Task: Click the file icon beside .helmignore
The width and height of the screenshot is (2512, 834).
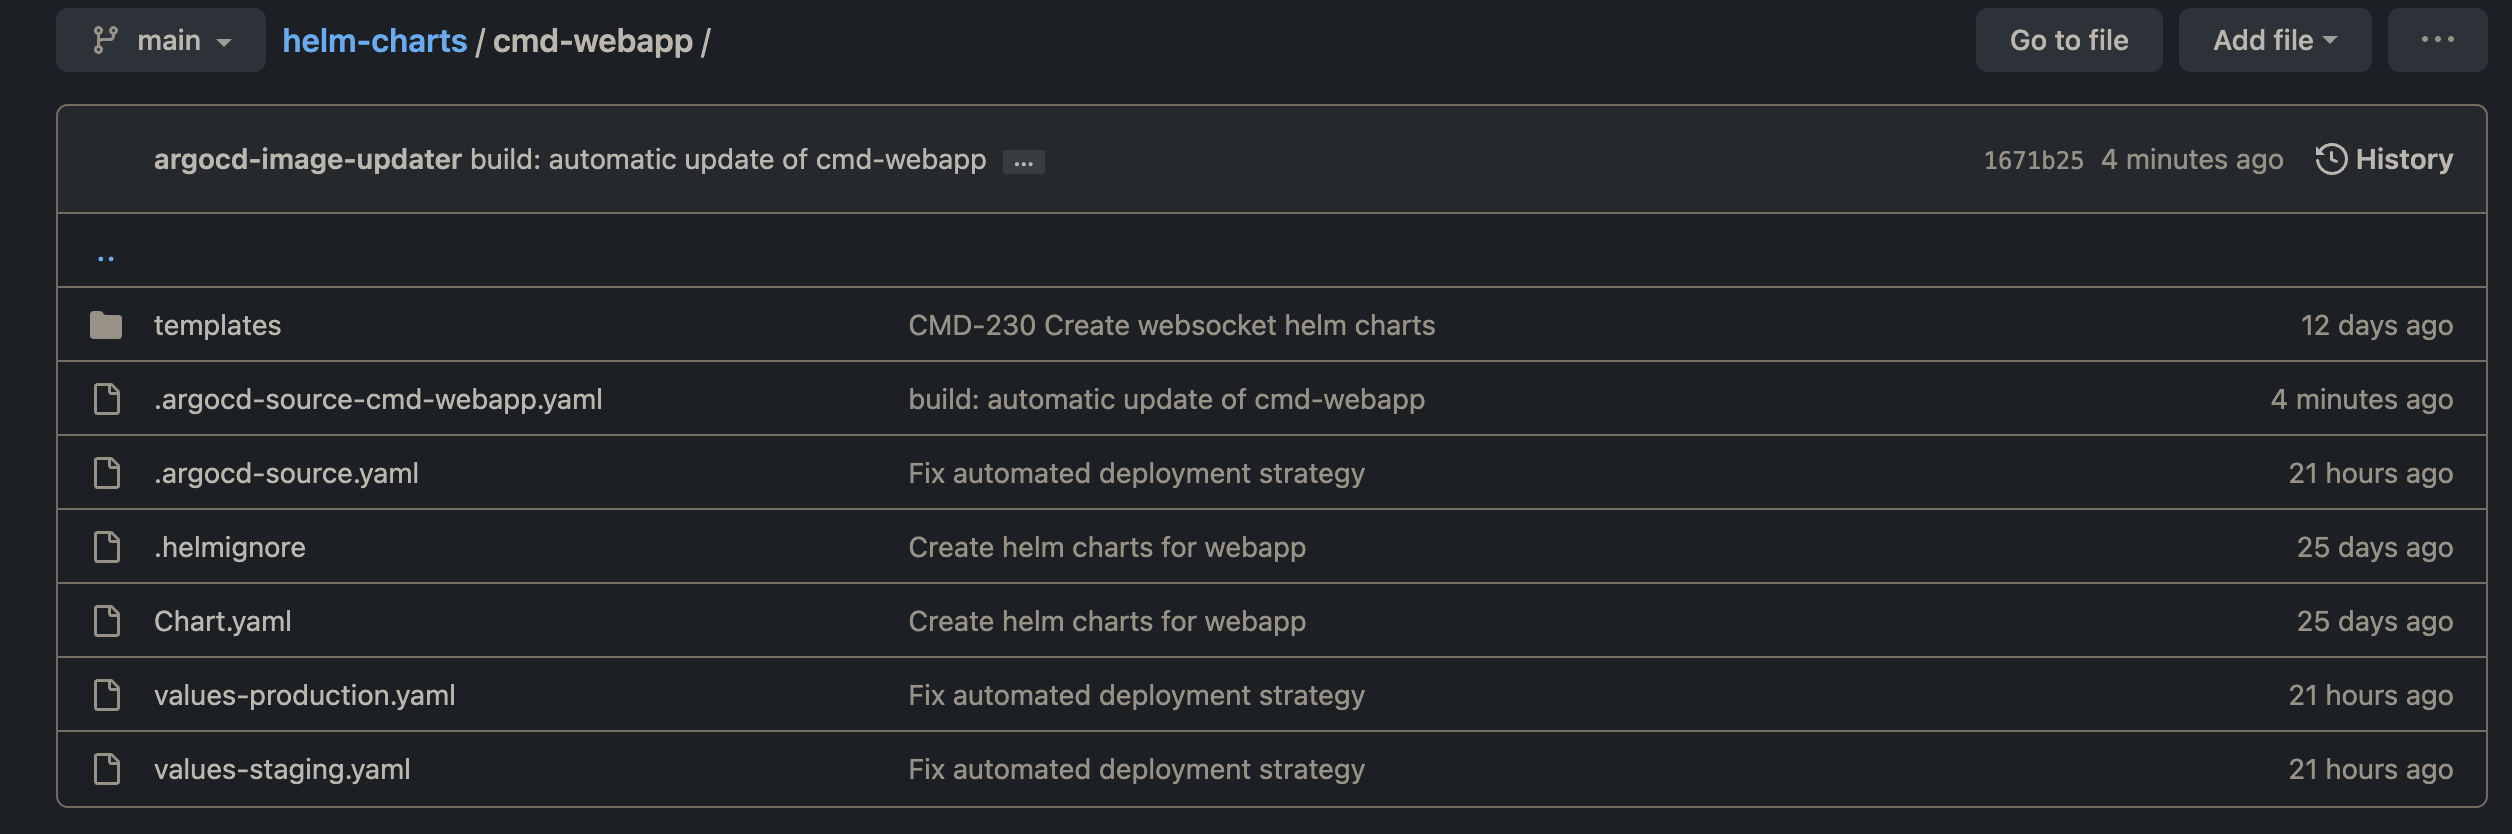Action: point(106,546)
